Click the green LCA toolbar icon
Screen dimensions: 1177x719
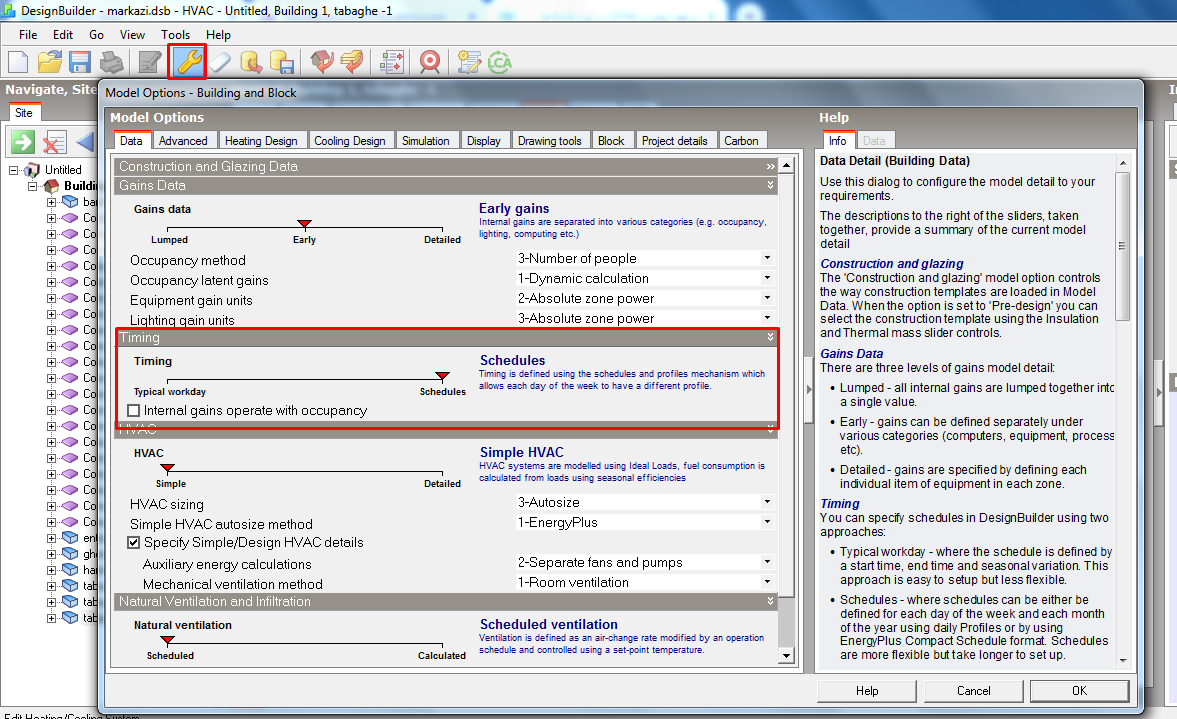click(499, 62)
